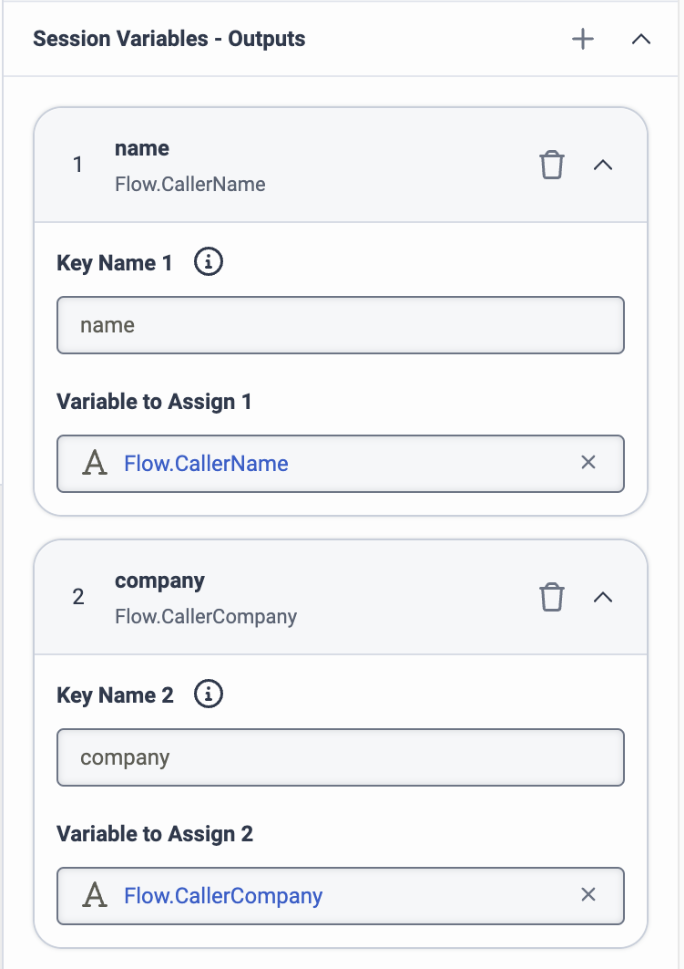Clear the Flow.CallerCompany variable assignment
Screen dimensions: 684x969
click(588, 894)
